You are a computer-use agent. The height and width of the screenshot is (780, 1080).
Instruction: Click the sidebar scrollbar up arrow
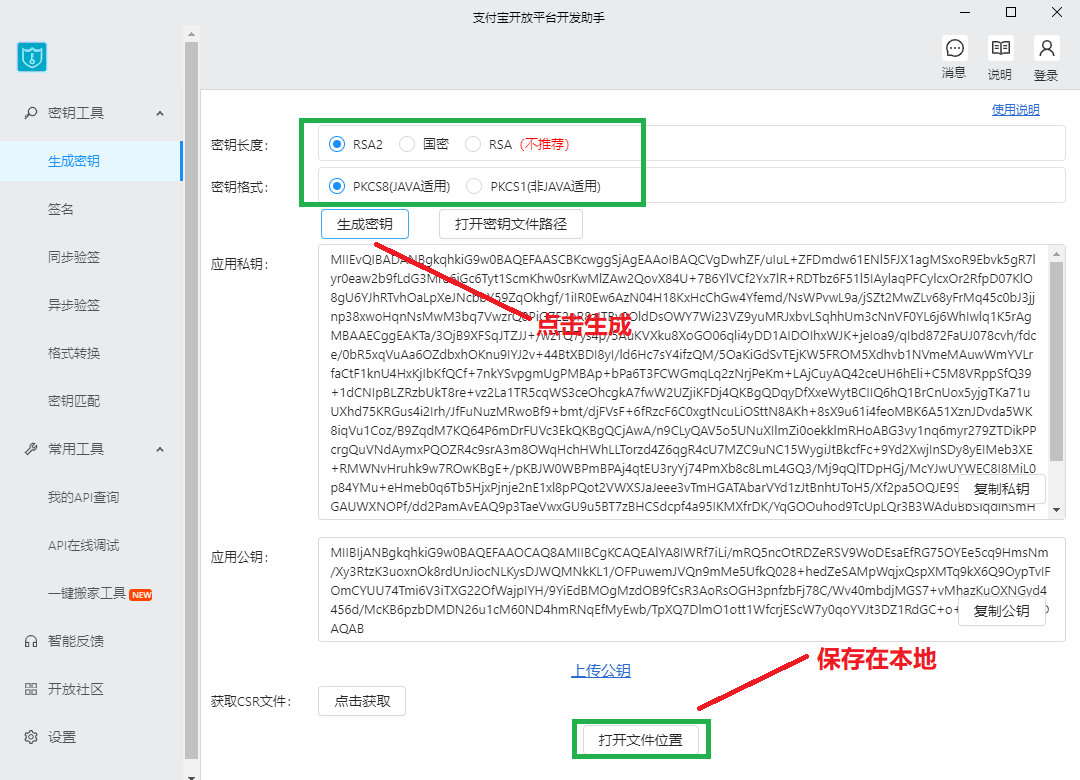point(191,34)
